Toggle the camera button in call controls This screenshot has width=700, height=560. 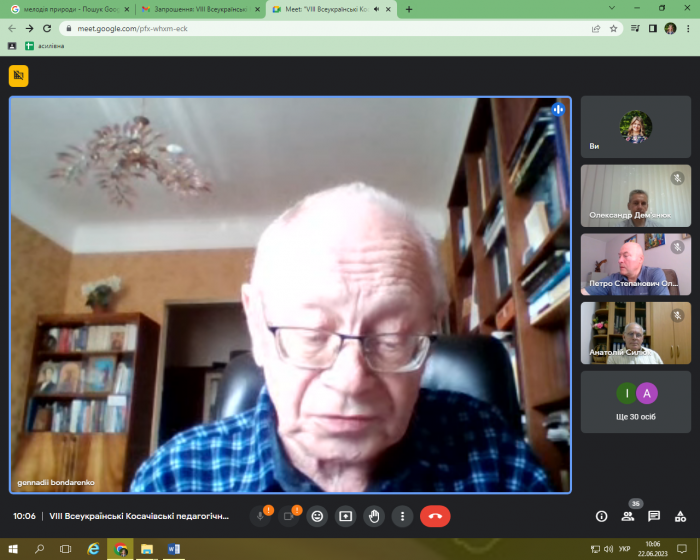(x=289, y=516)
